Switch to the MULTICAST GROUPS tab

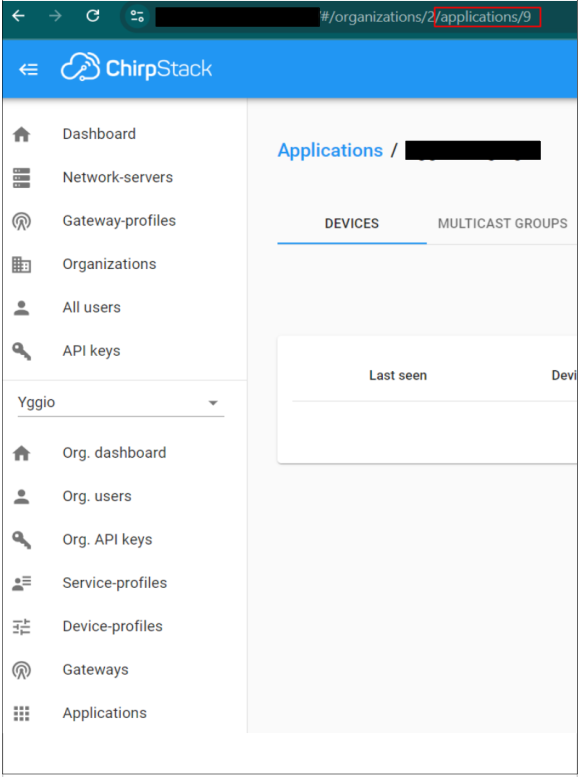[502, 223]
